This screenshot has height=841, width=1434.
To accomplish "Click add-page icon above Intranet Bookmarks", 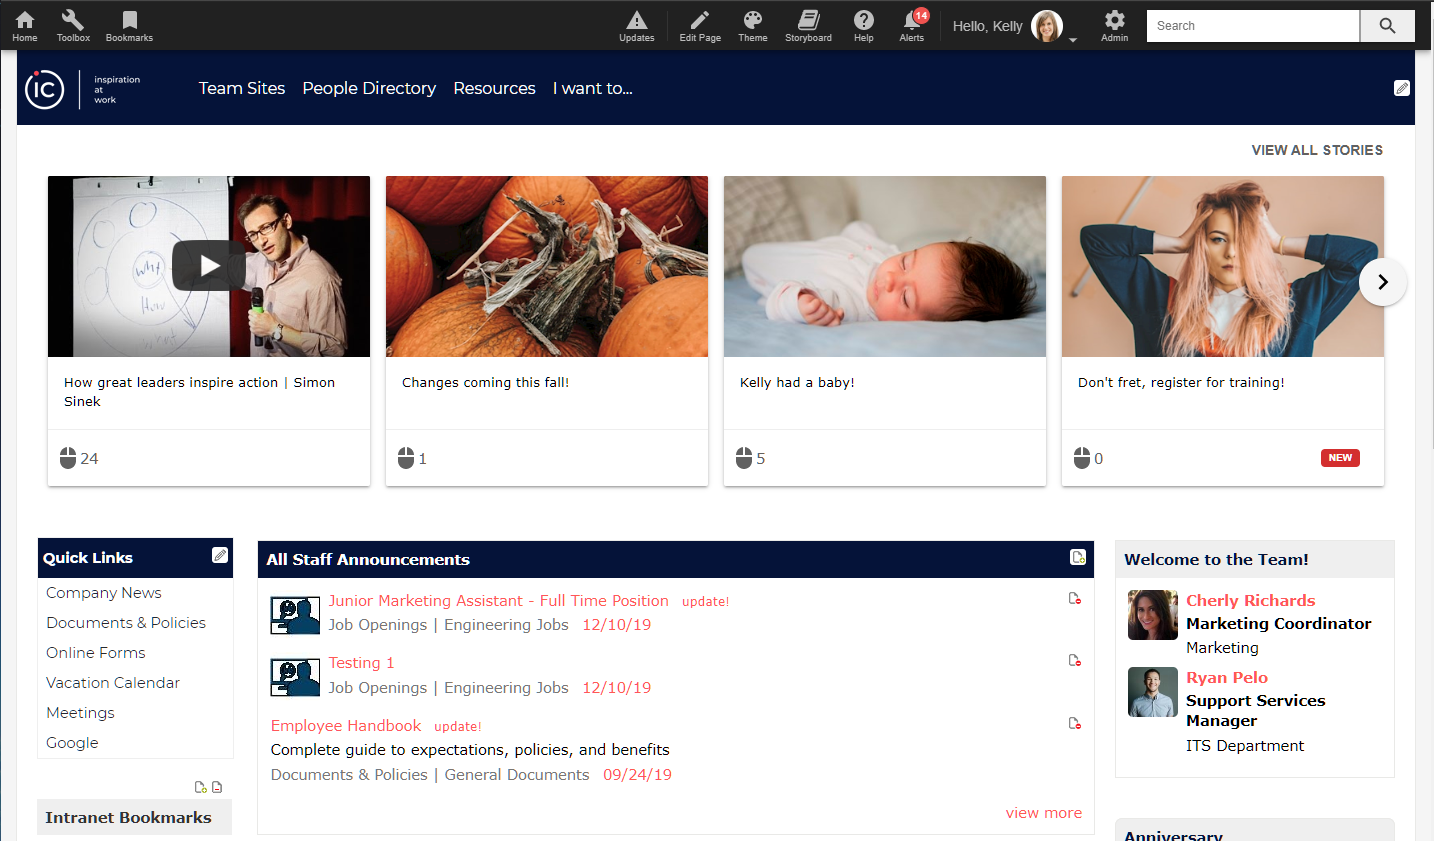I will pos(200,787).
